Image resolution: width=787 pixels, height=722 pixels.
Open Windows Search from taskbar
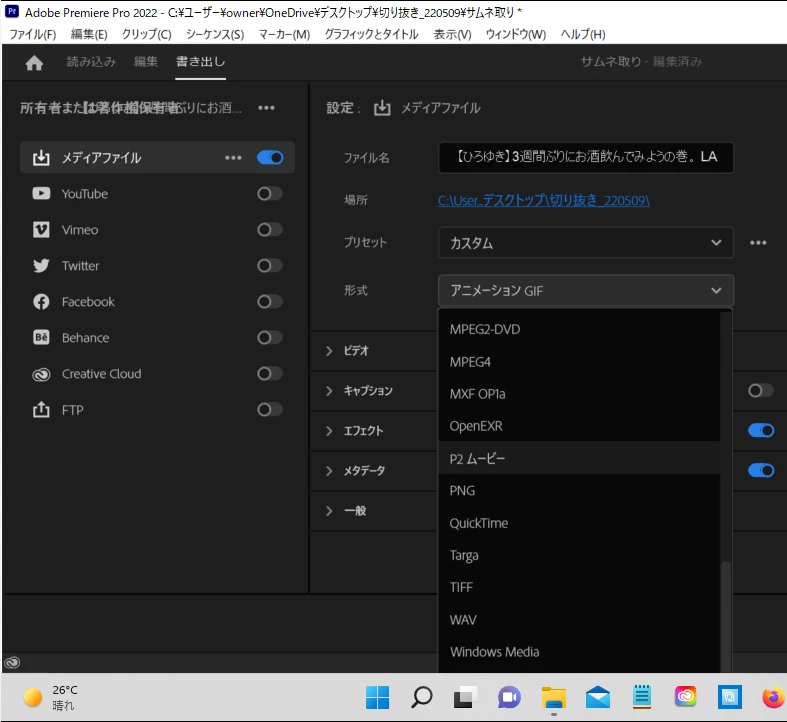click(422, 697)
